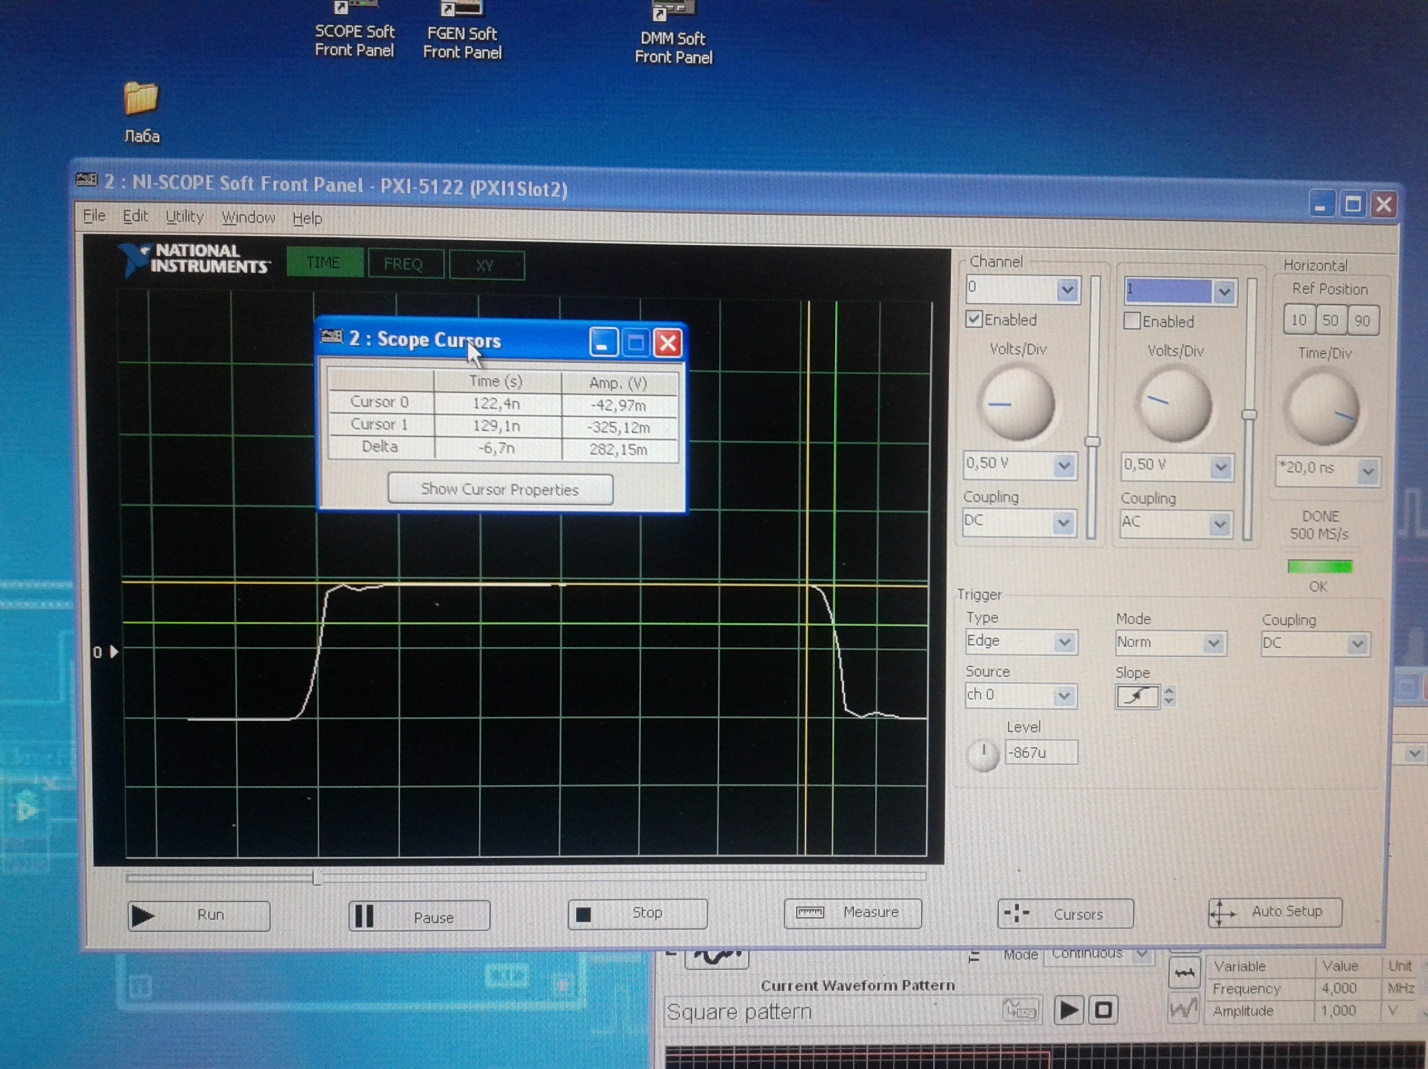Viewport: 1428px width, 1069px height.
Task: Open the Edit menu
Action: coord(135,216)
